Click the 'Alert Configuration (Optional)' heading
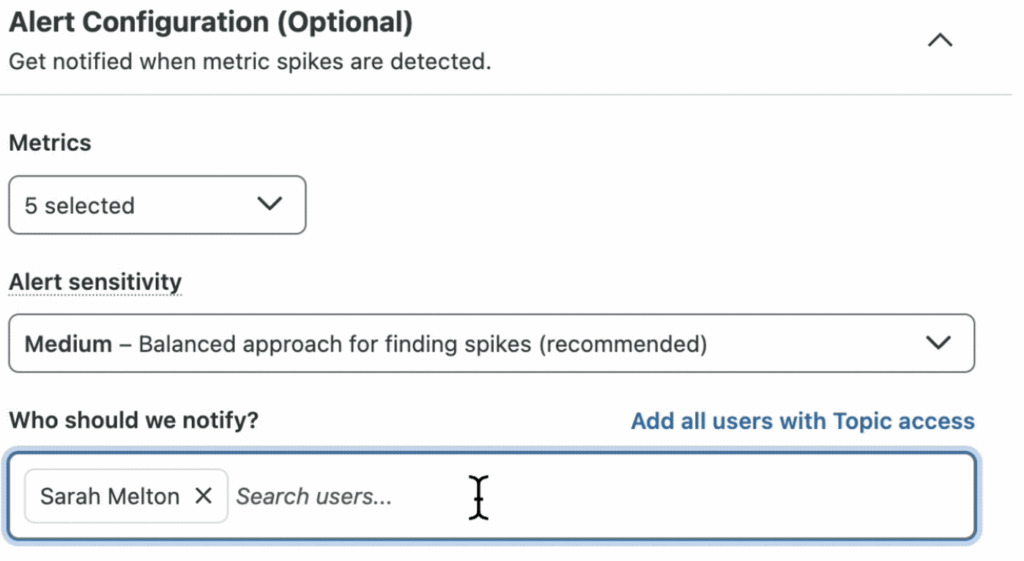The height and width of the screenshot is (561, 1024). click(x=210, y=22)
